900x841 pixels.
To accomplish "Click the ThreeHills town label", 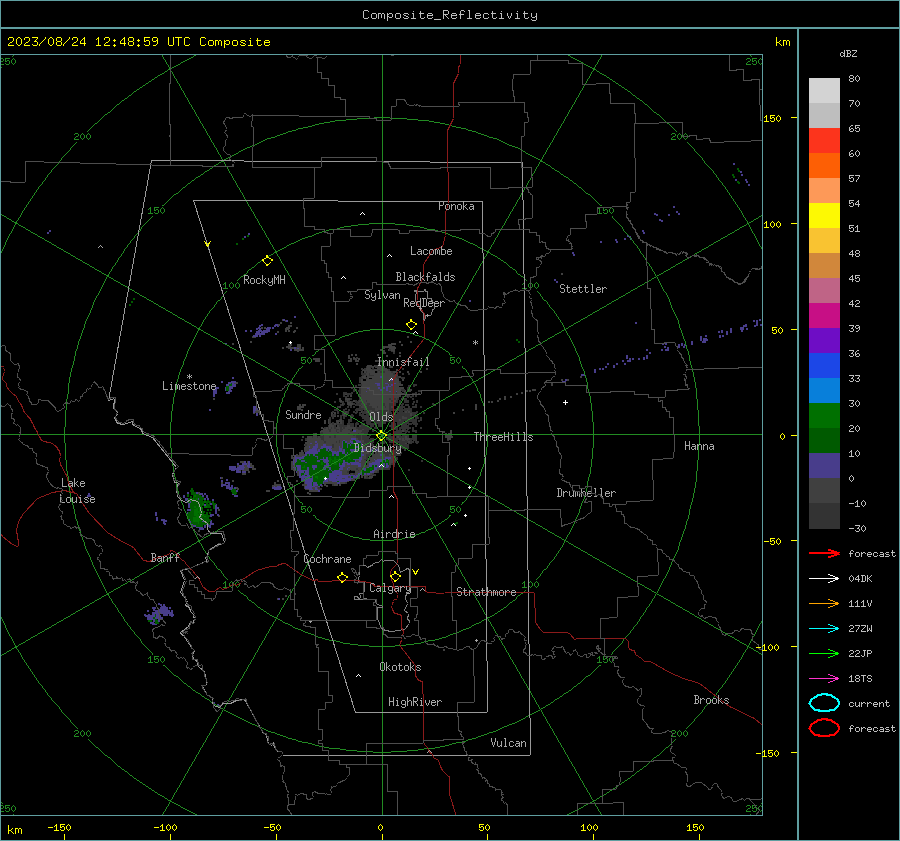I will [x=503, y=437].
